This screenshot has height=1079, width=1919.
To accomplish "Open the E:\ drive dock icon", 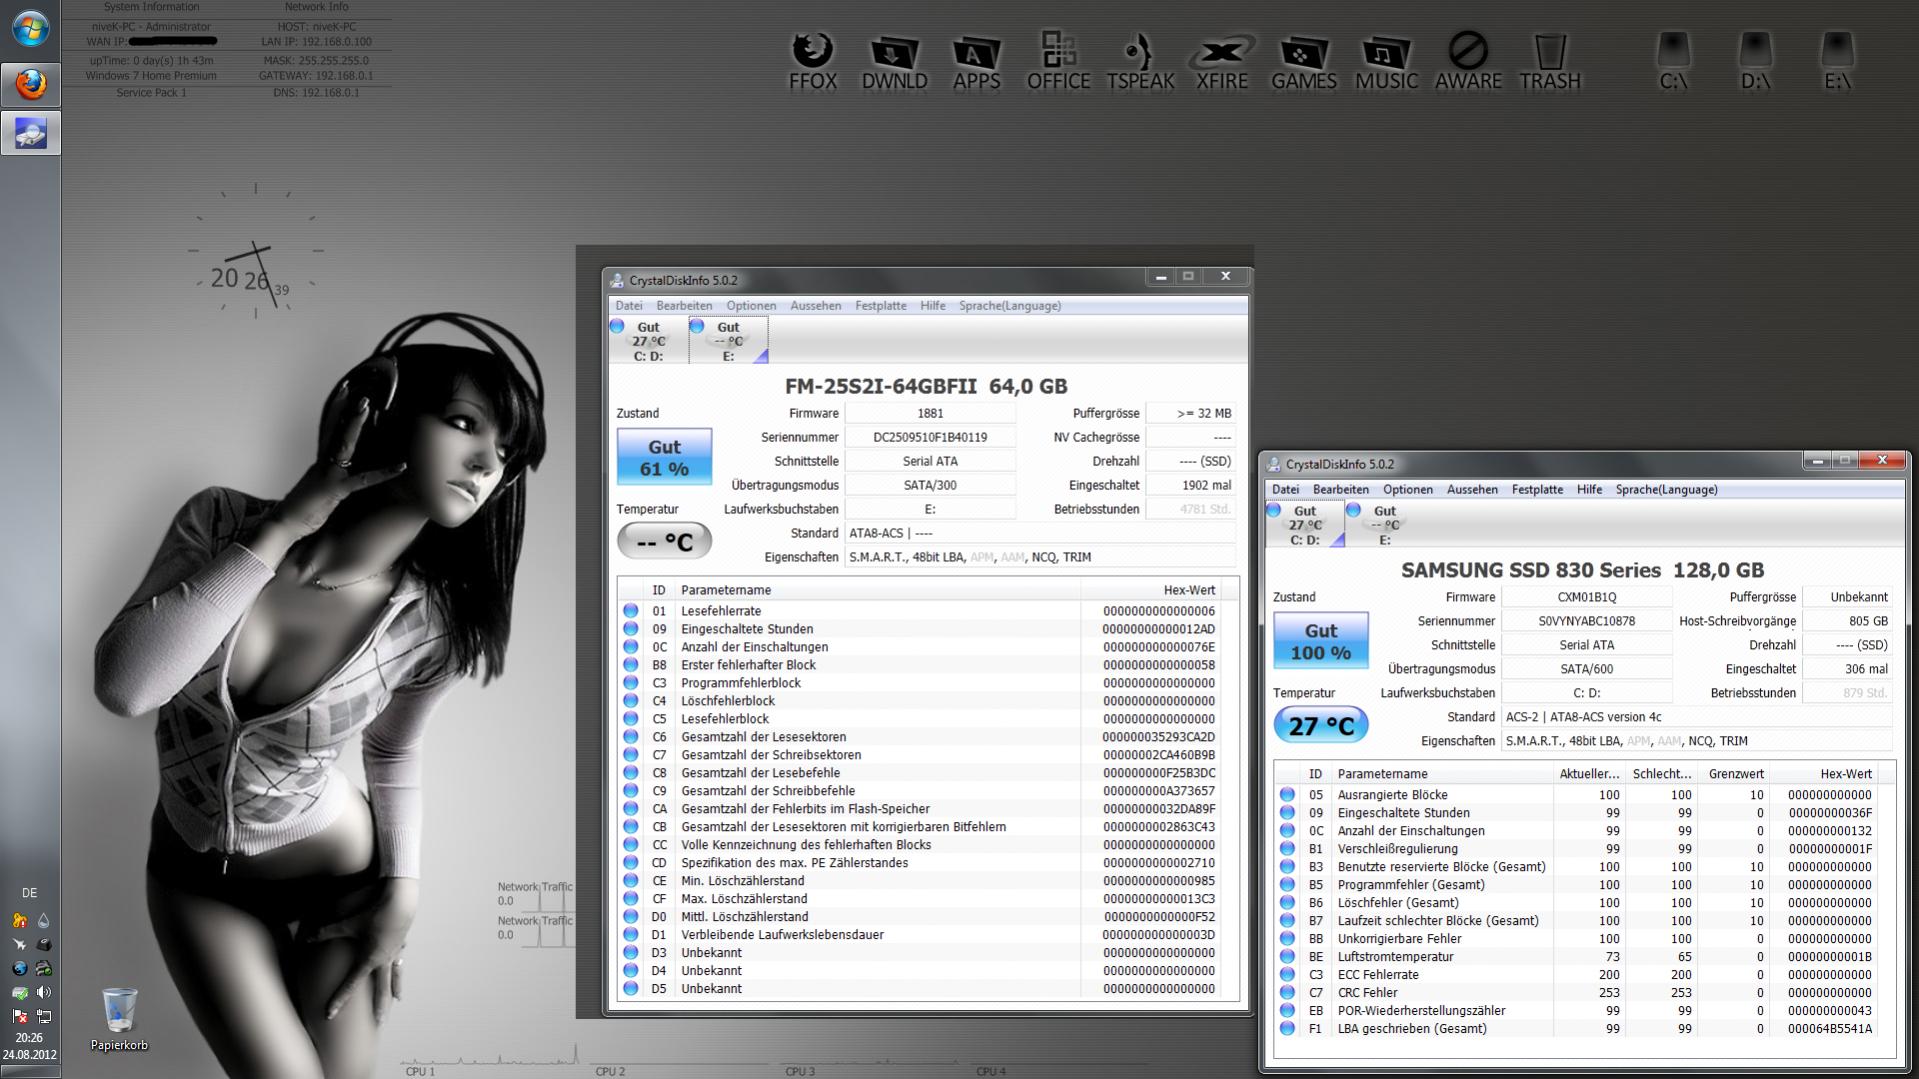I will pyautogui.click(x=1838, y=61).
